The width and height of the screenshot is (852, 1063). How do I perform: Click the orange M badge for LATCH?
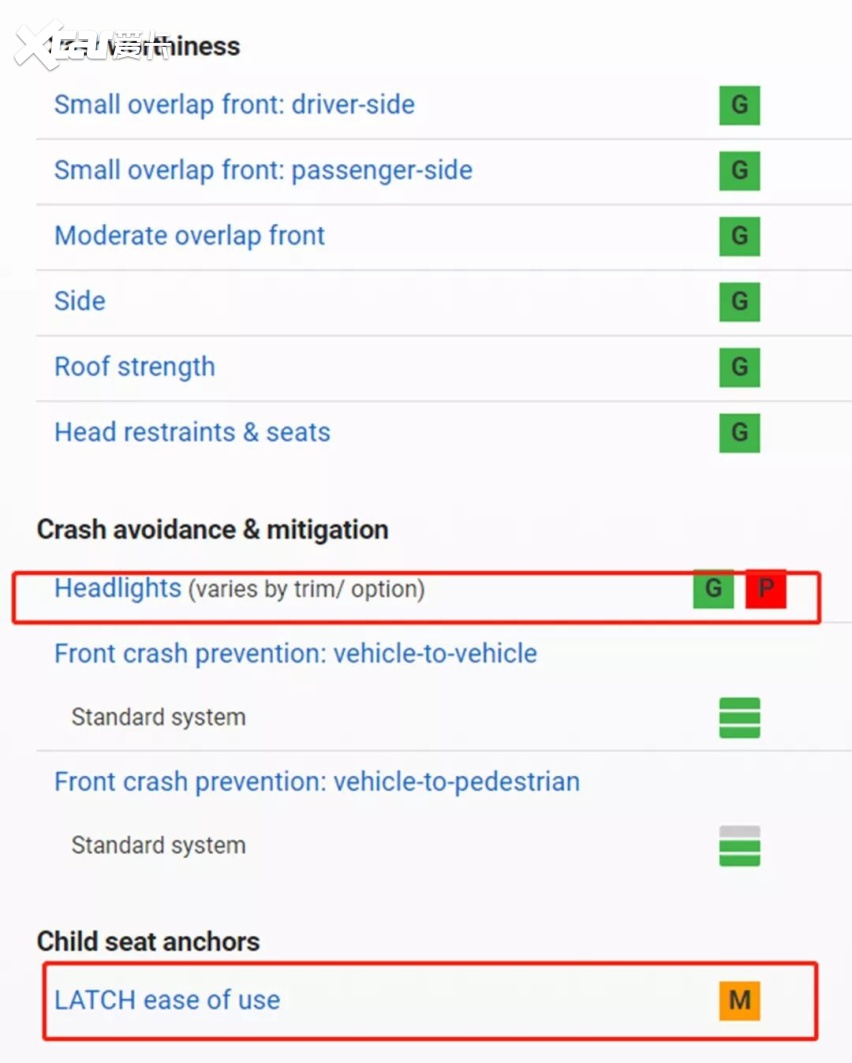739,1000
